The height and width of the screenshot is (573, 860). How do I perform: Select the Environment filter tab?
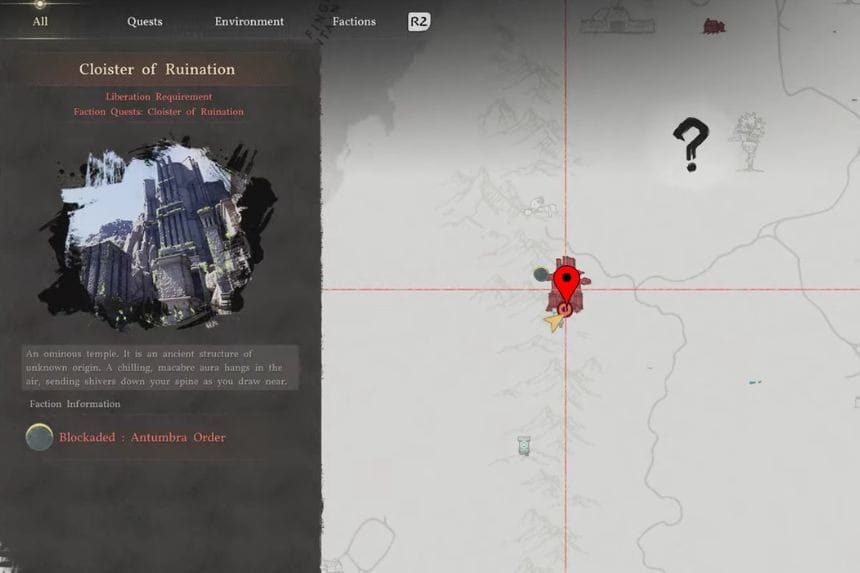click(x=249, y=21)
